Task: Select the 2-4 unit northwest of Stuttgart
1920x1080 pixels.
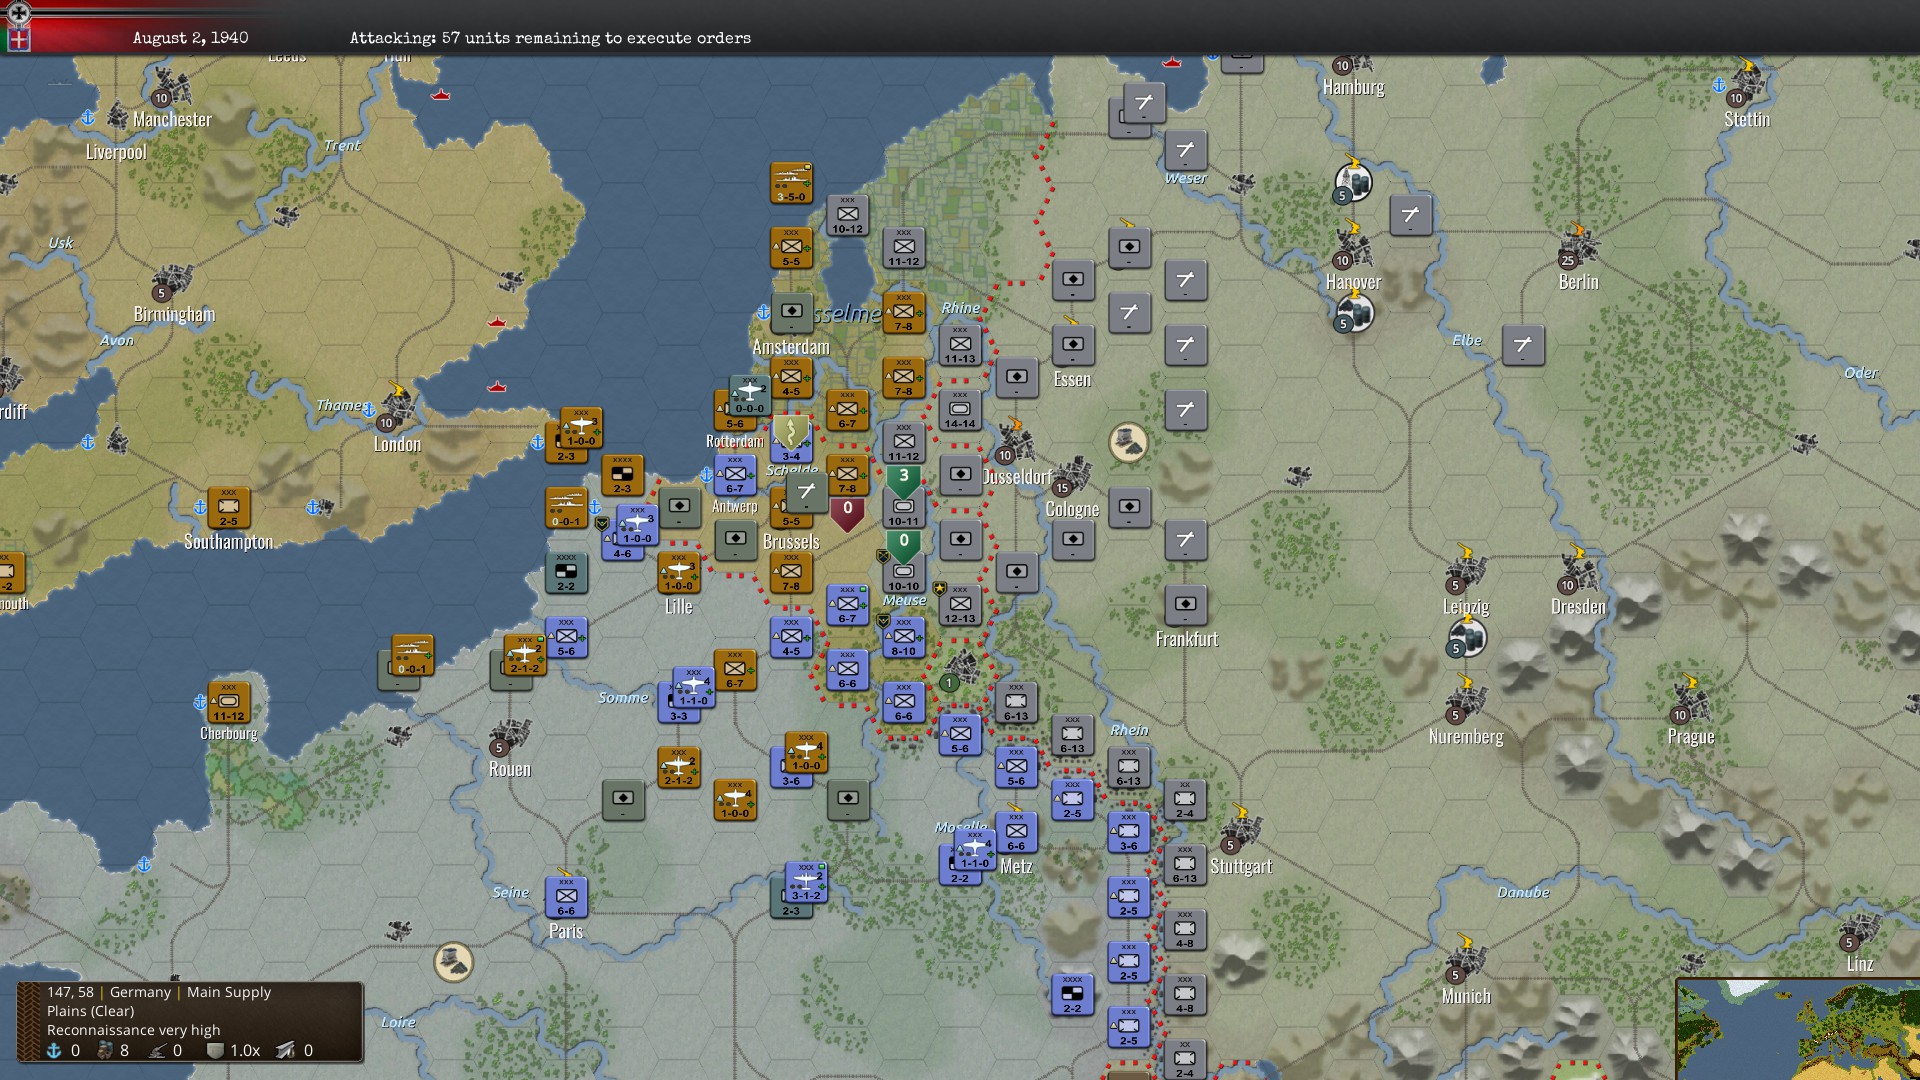Action: tap(1185, 800)
